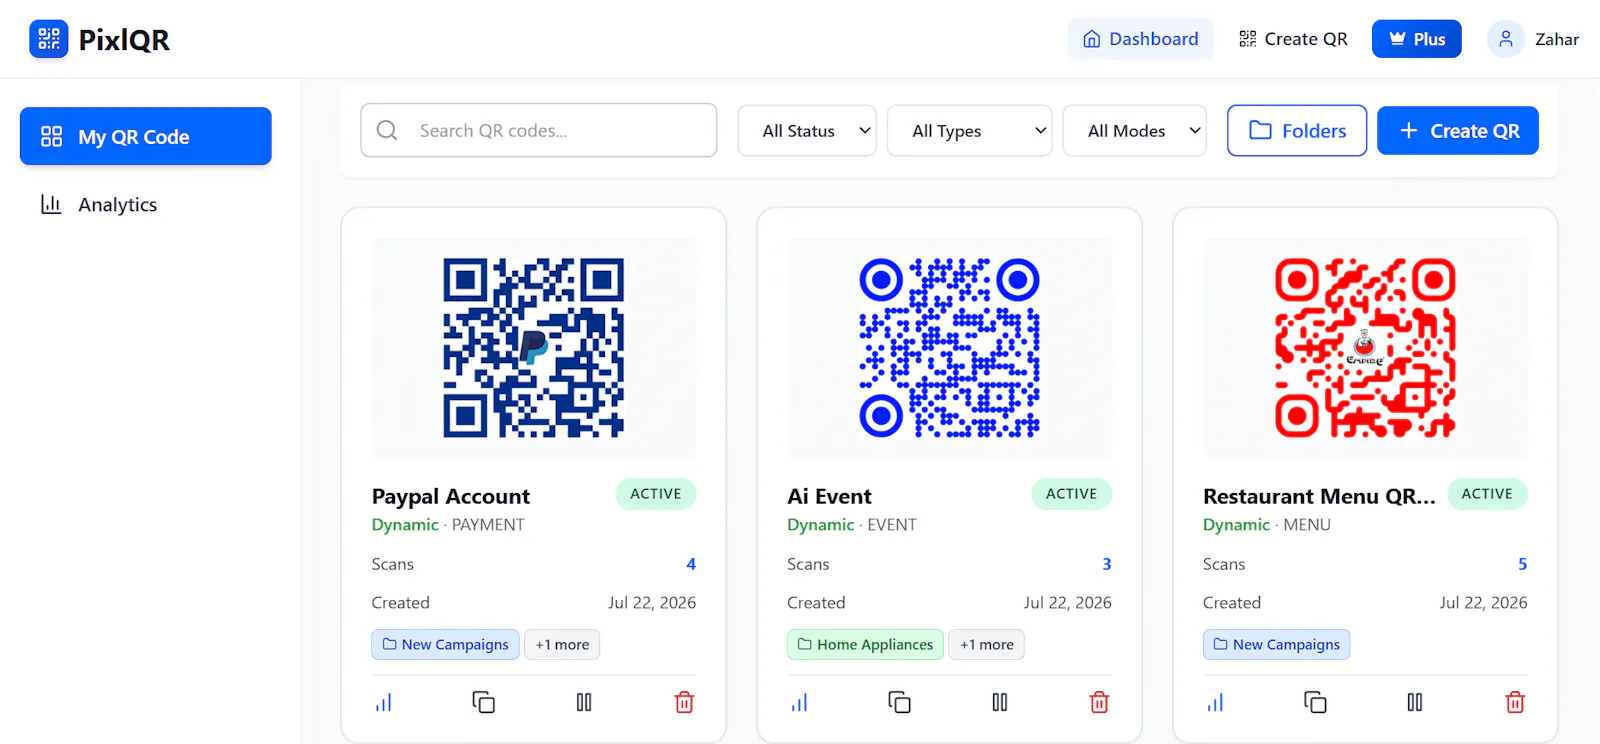Show +1 more folders on Ai Event
Viewport: 1600px width, 744px height.
point(986,645)
